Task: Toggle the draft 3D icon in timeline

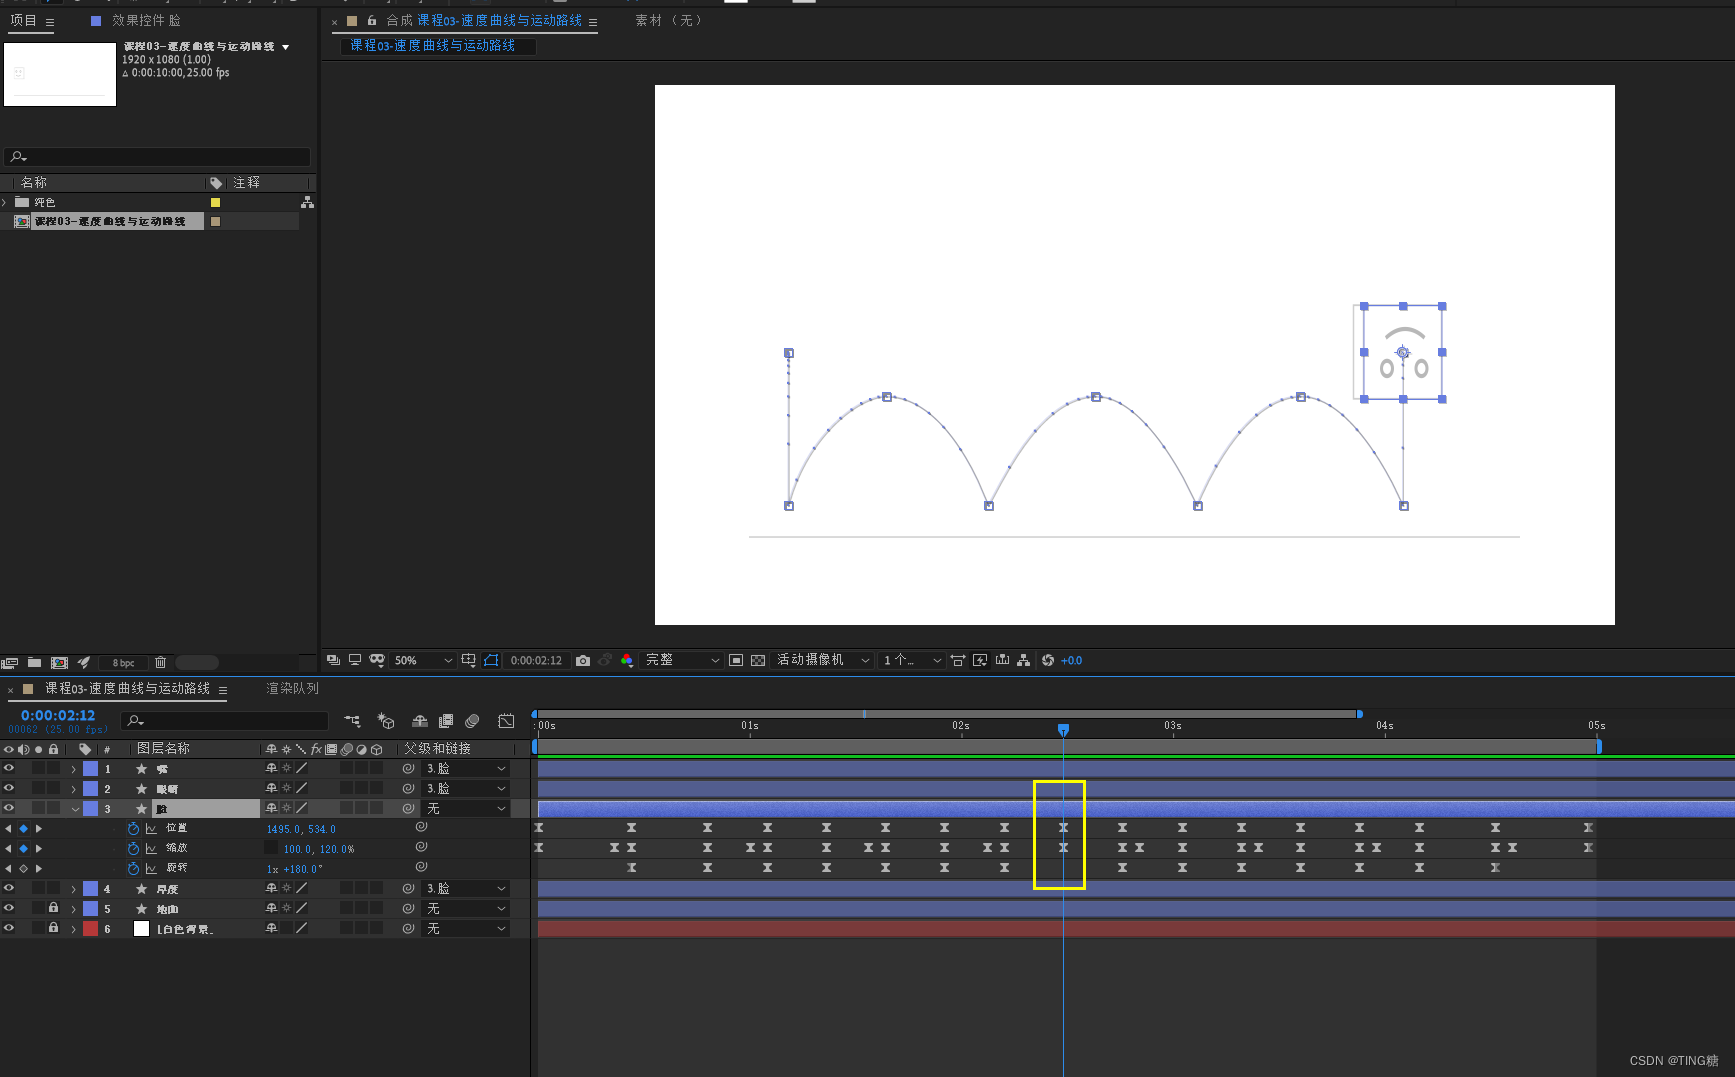Action: 386,721
